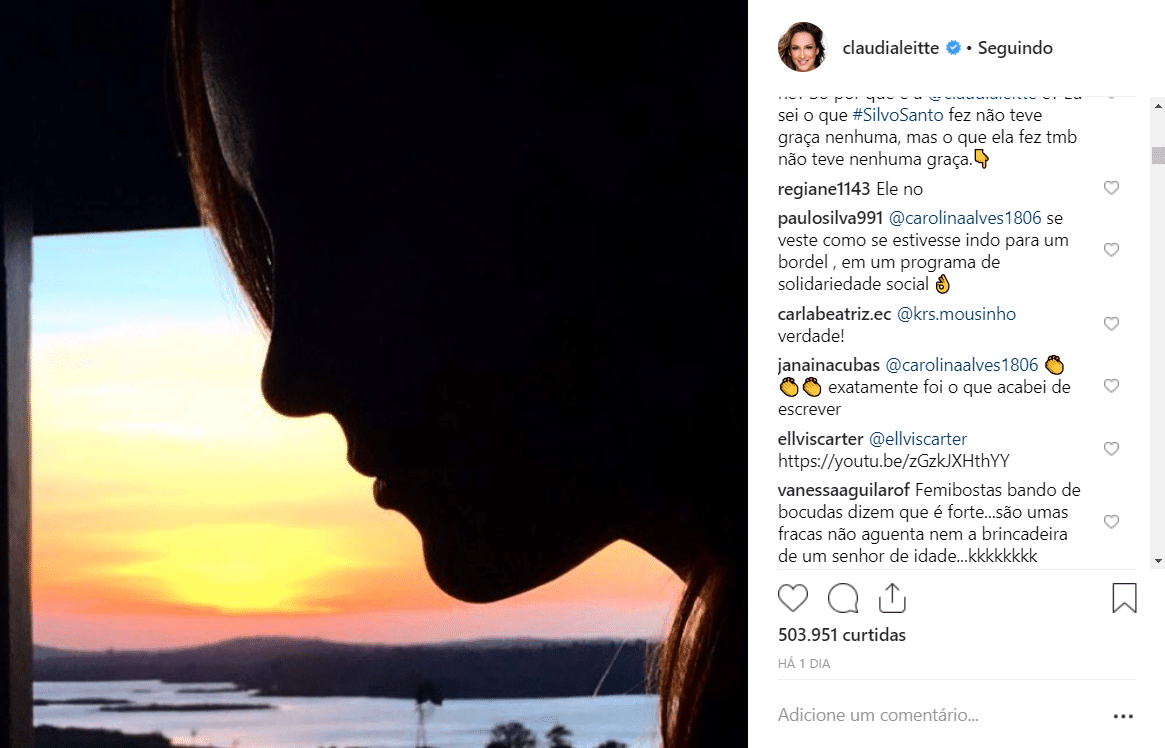The width and height of the screenshot is (1165, 748).
Task: Like vanessaaguilarof's comment heart icon
Action: pyautogui.click(x=1111, y=521)
